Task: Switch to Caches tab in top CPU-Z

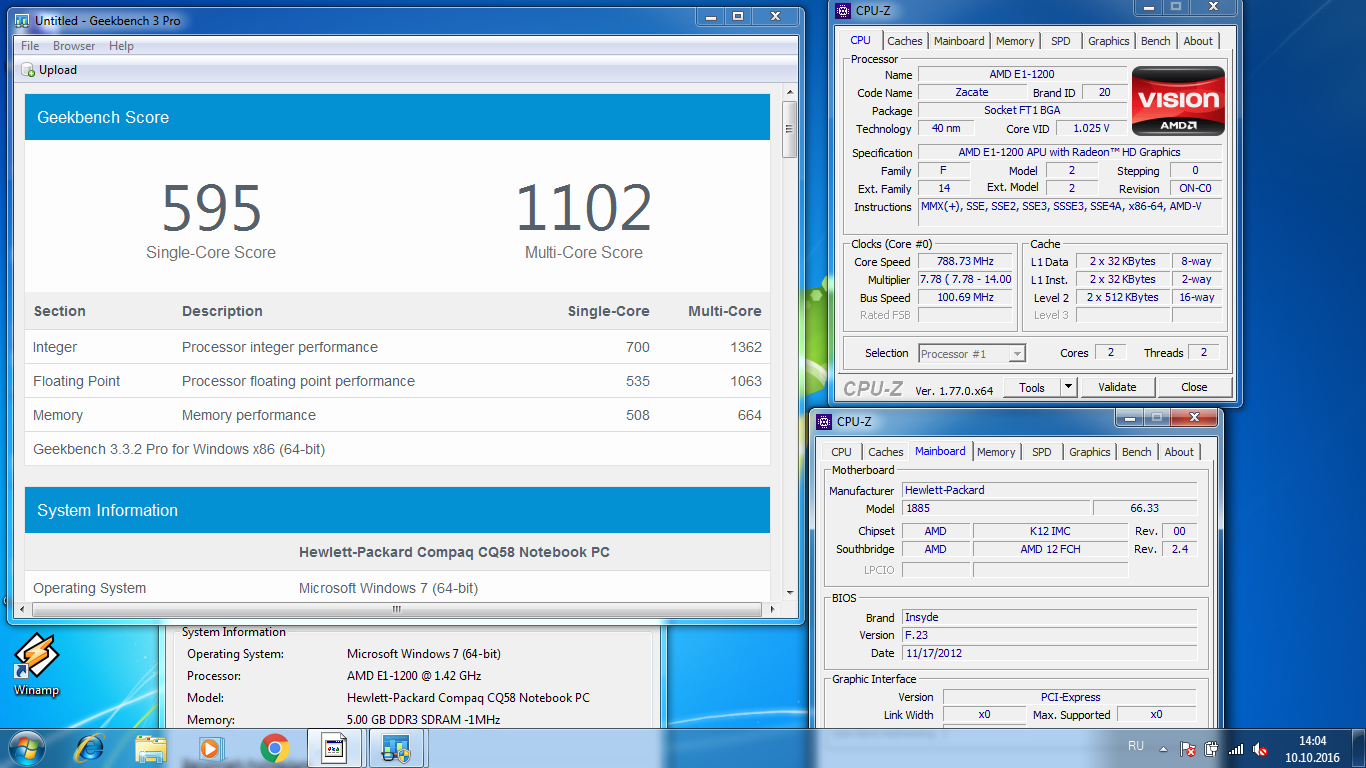Action: 905,41
